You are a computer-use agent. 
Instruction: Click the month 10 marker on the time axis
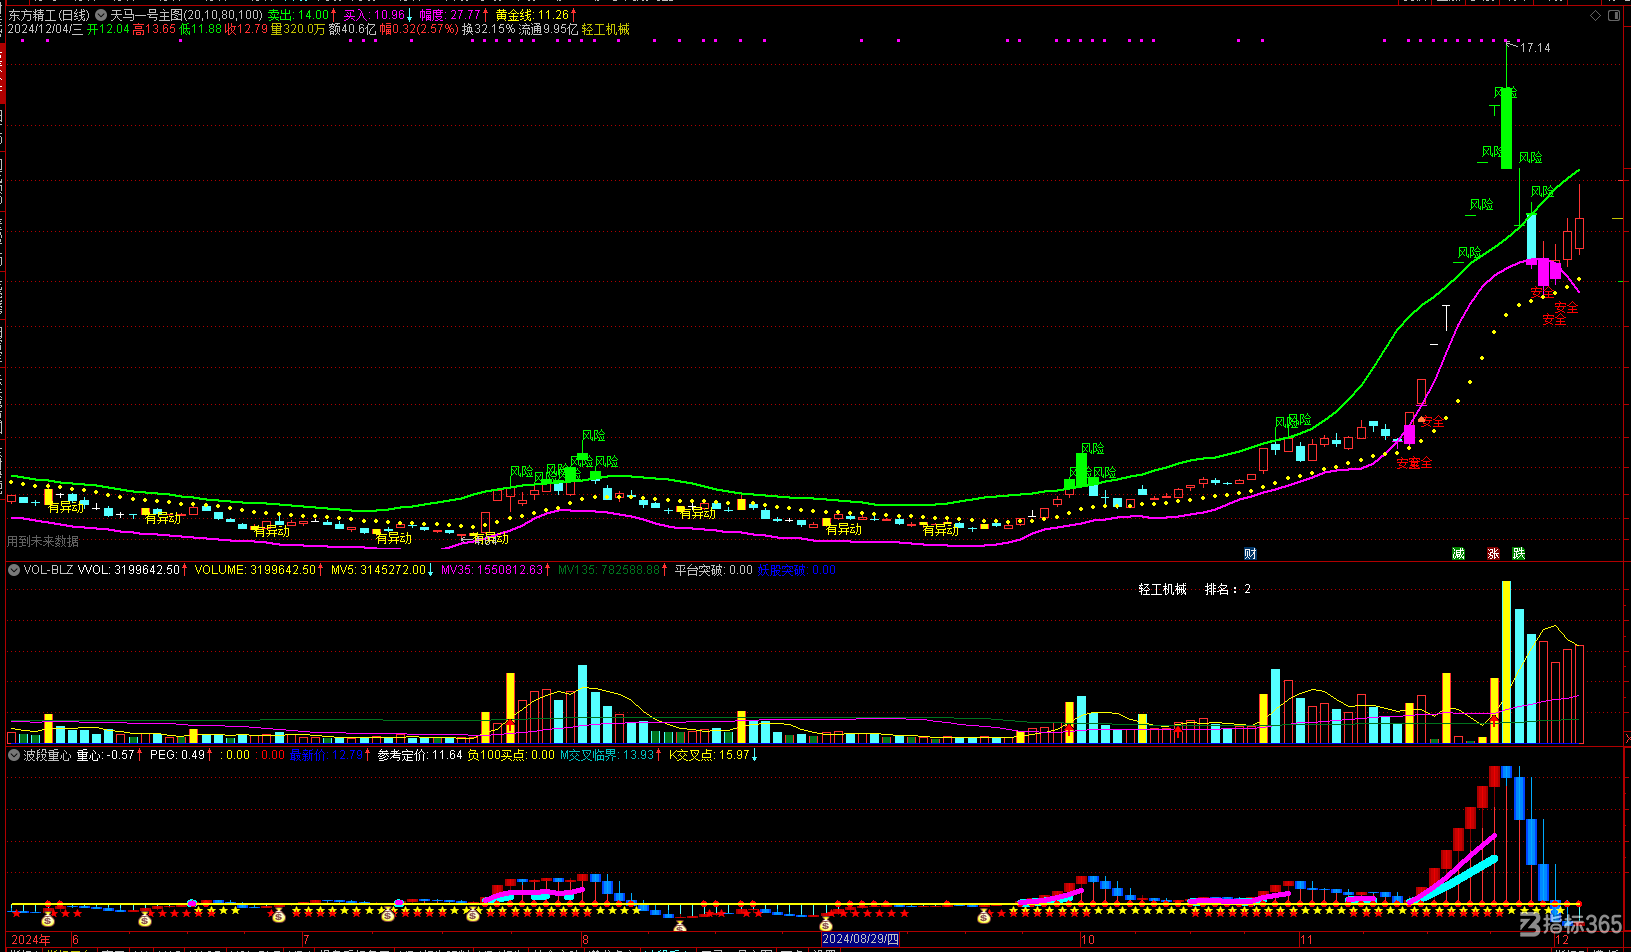click(x=1088, y=940)
